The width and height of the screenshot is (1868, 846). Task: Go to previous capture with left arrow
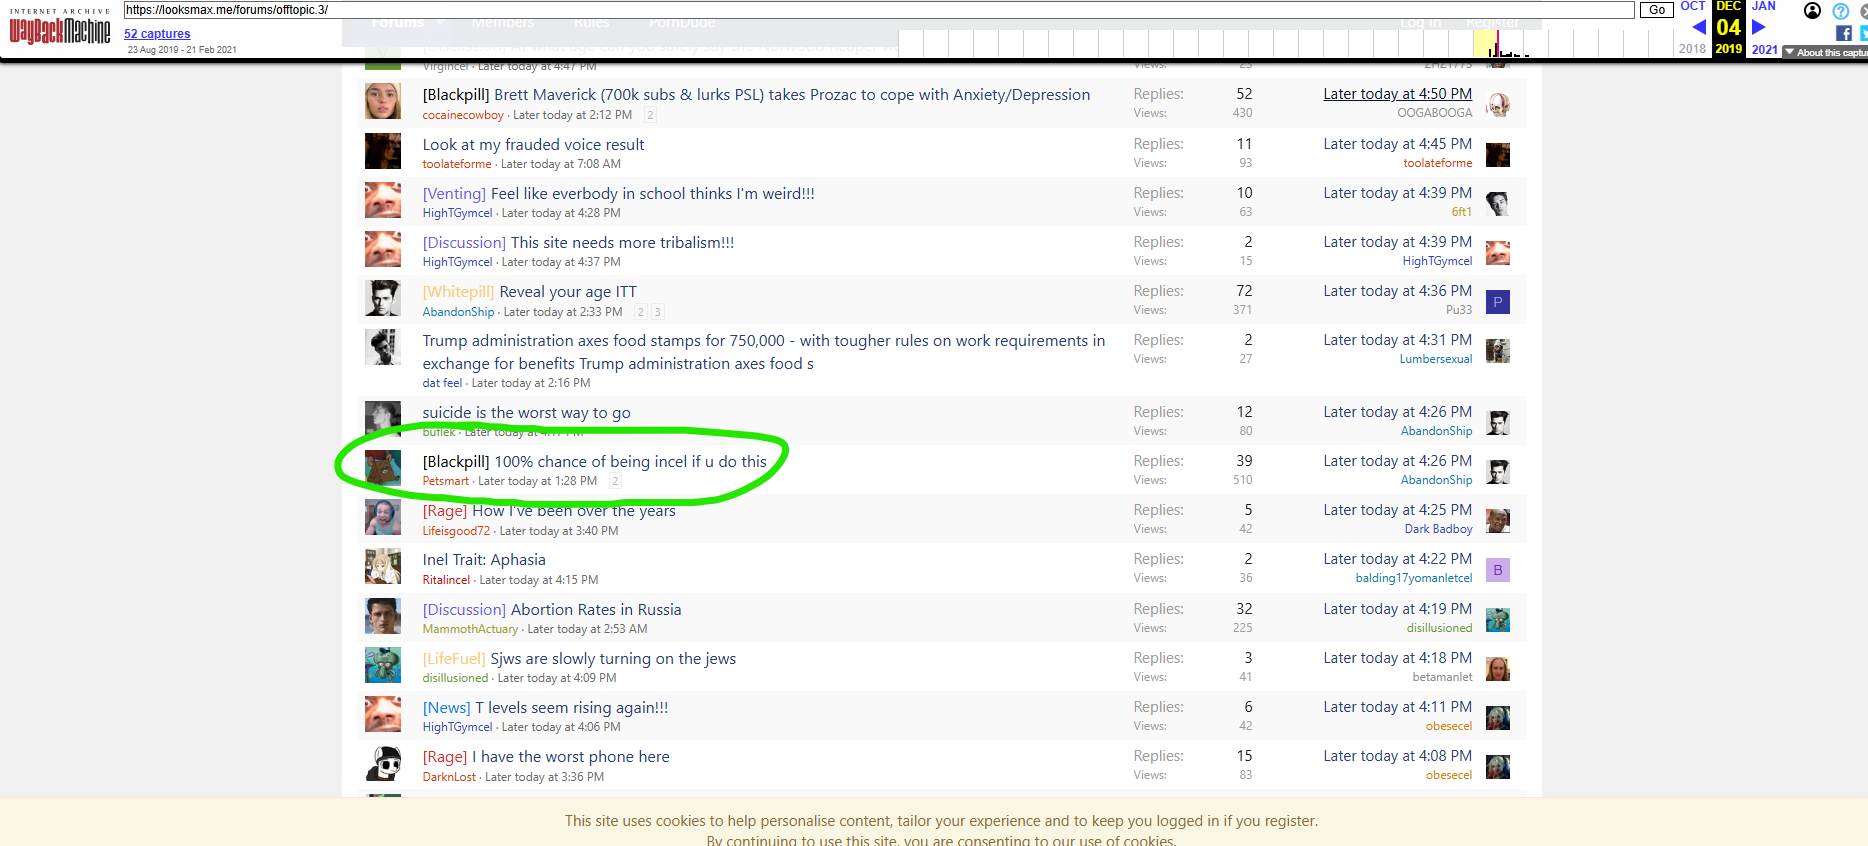point(1698,28)
